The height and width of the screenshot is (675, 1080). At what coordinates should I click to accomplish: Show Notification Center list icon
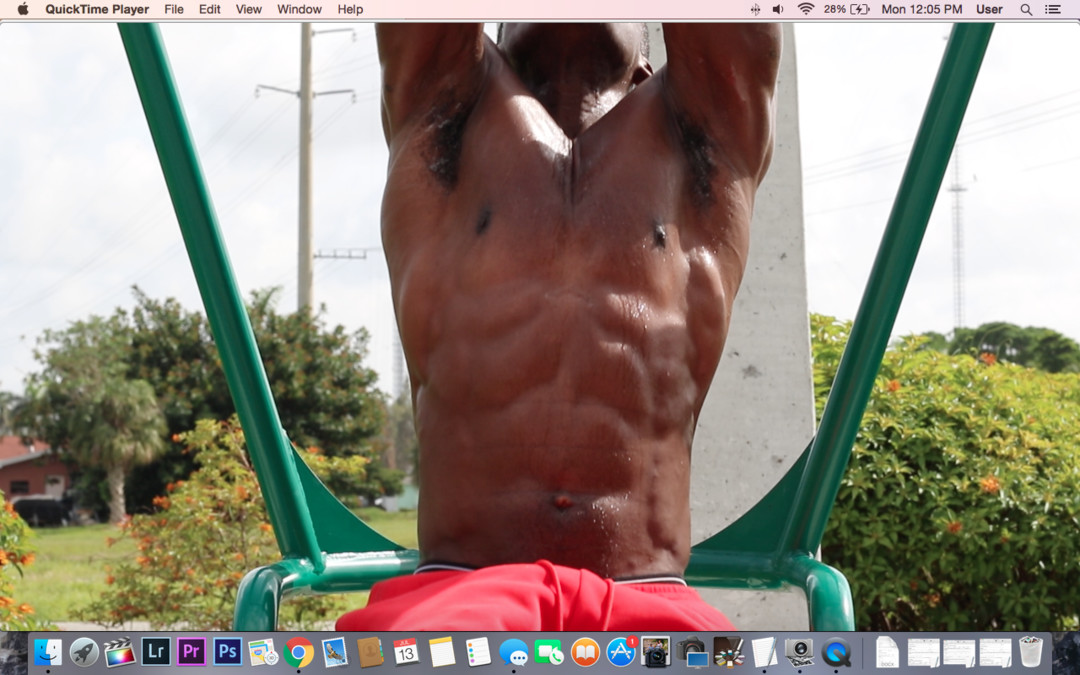pos(1053,9)
